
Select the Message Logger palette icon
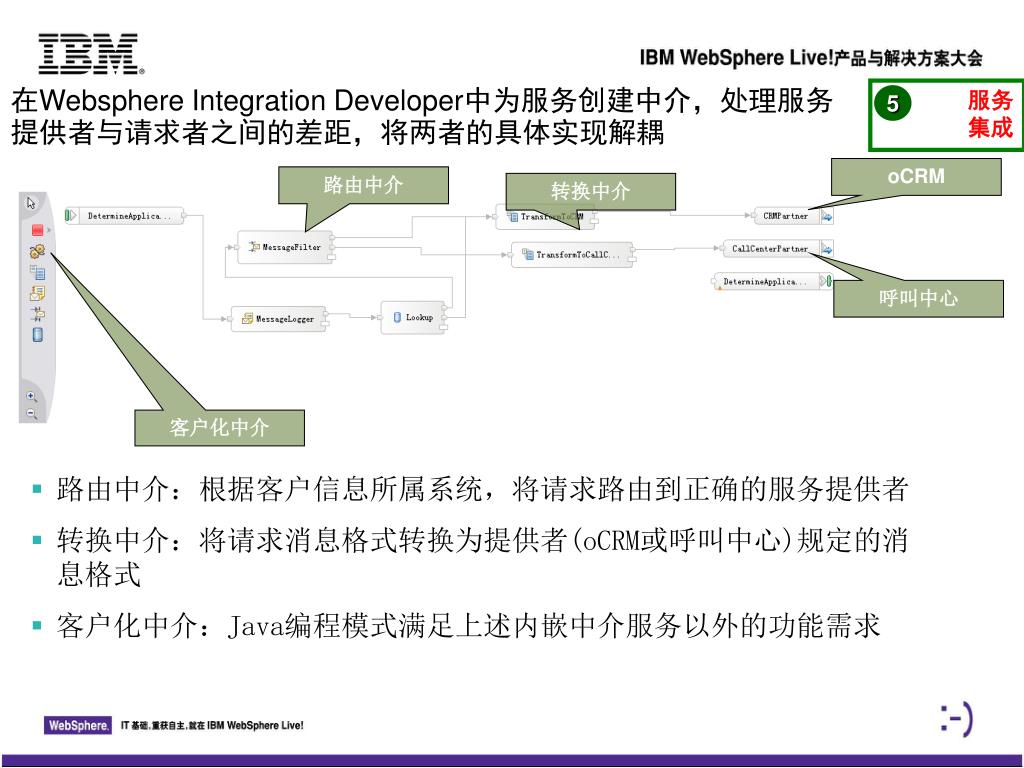37,293
